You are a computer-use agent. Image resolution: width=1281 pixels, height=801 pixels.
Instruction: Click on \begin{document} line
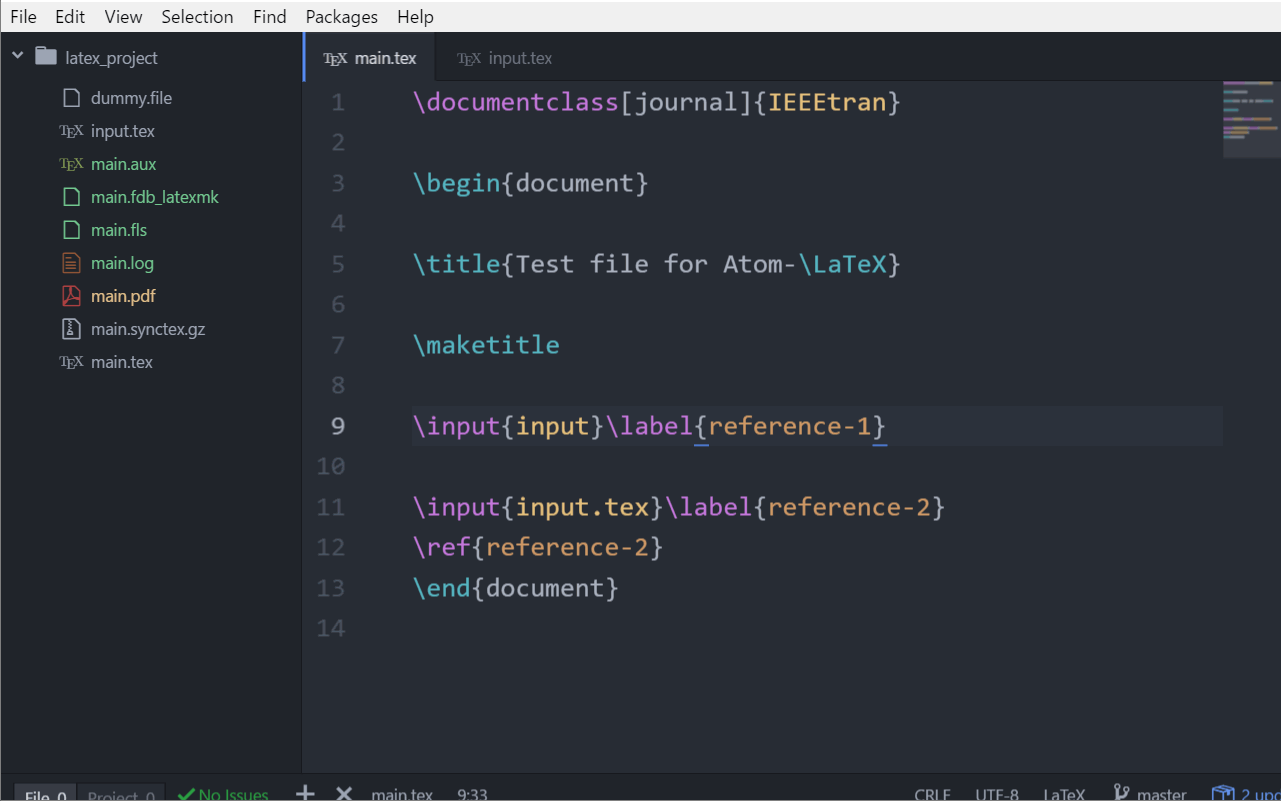click(530, 183)
